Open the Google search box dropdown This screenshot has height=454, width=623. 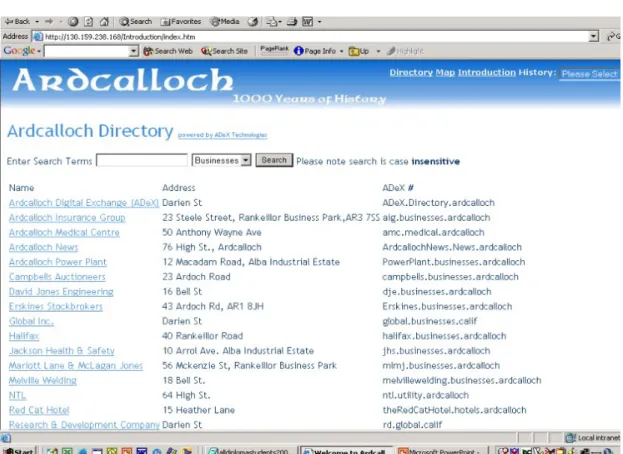coord(134,51)
